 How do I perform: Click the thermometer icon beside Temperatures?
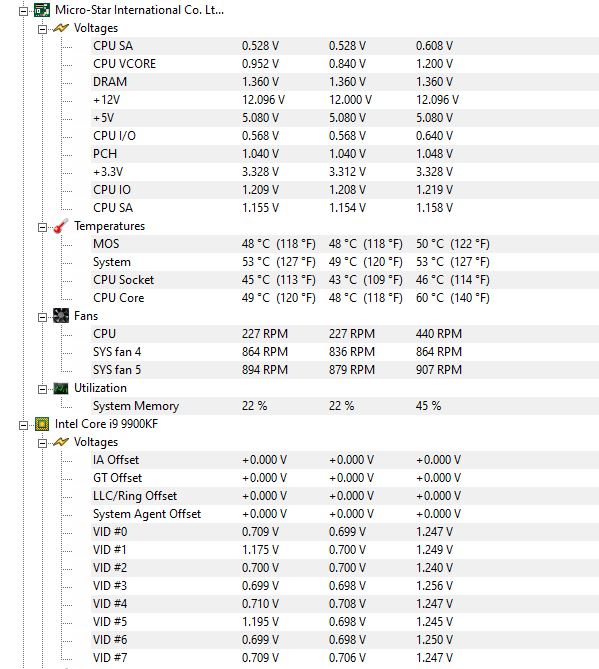[61, 226]
